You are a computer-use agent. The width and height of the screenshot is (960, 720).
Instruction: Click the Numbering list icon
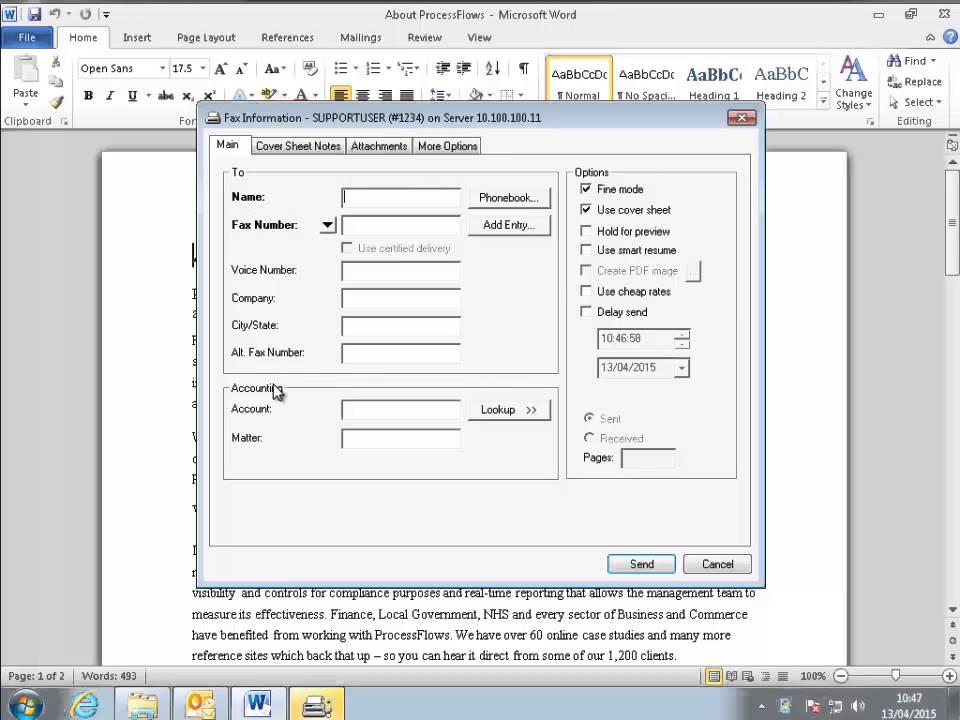(x=373, y=69)
